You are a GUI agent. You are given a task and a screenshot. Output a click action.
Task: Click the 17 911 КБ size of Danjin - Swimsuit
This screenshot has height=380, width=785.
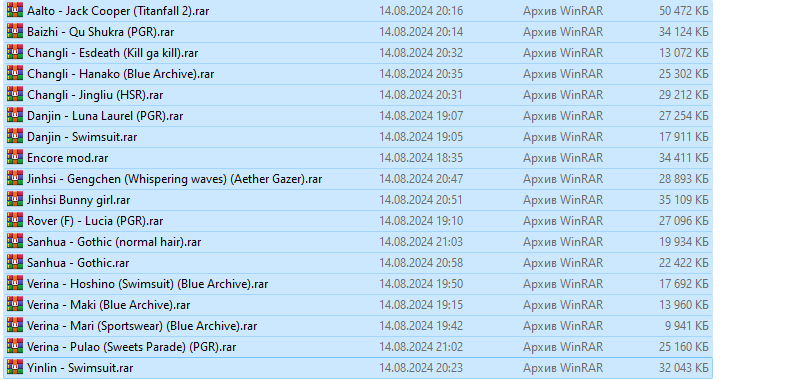click(x=684, y=137)
